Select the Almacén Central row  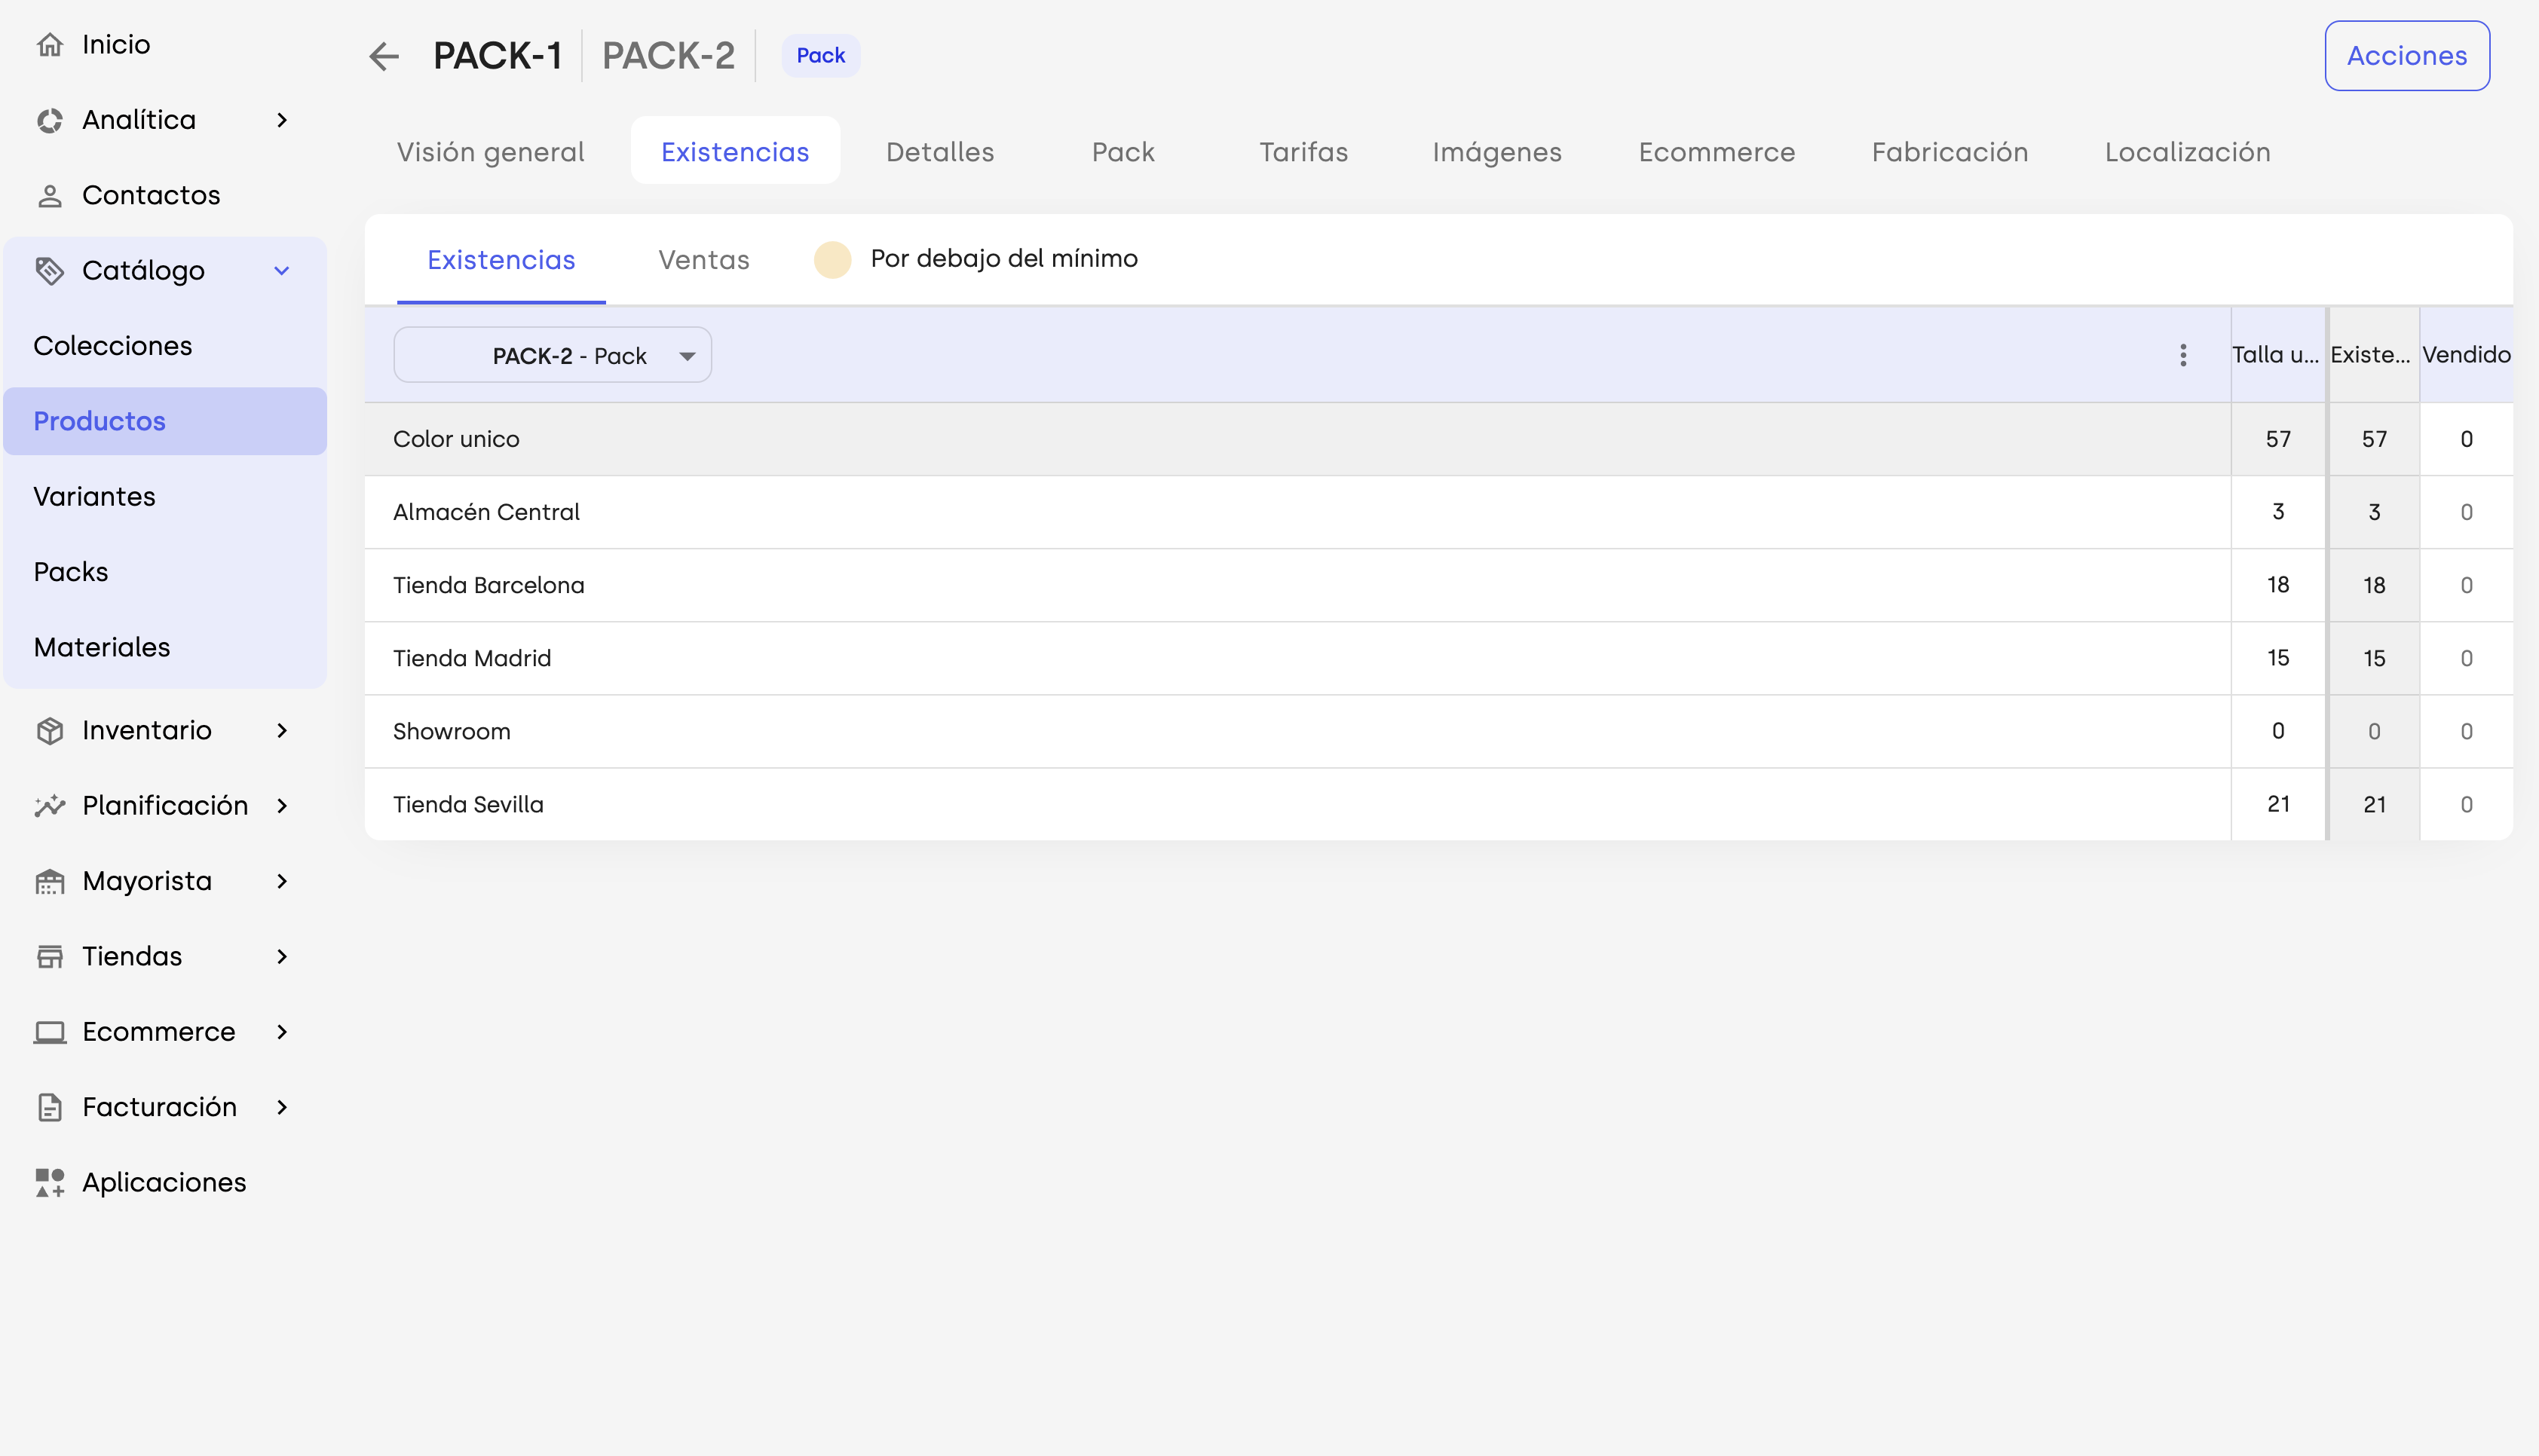coord(1438,512)
